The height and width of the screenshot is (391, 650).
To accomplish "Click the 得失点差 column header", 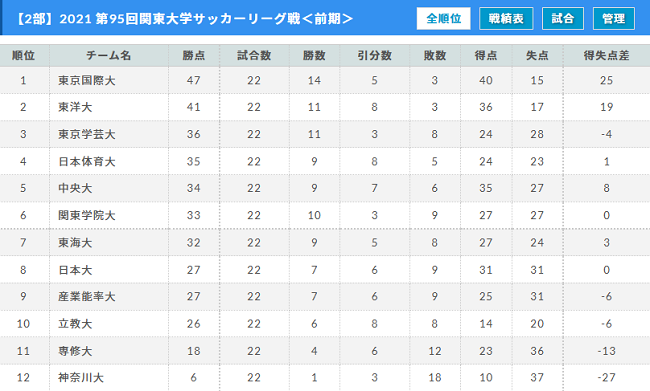I will (x=606, y=56).
